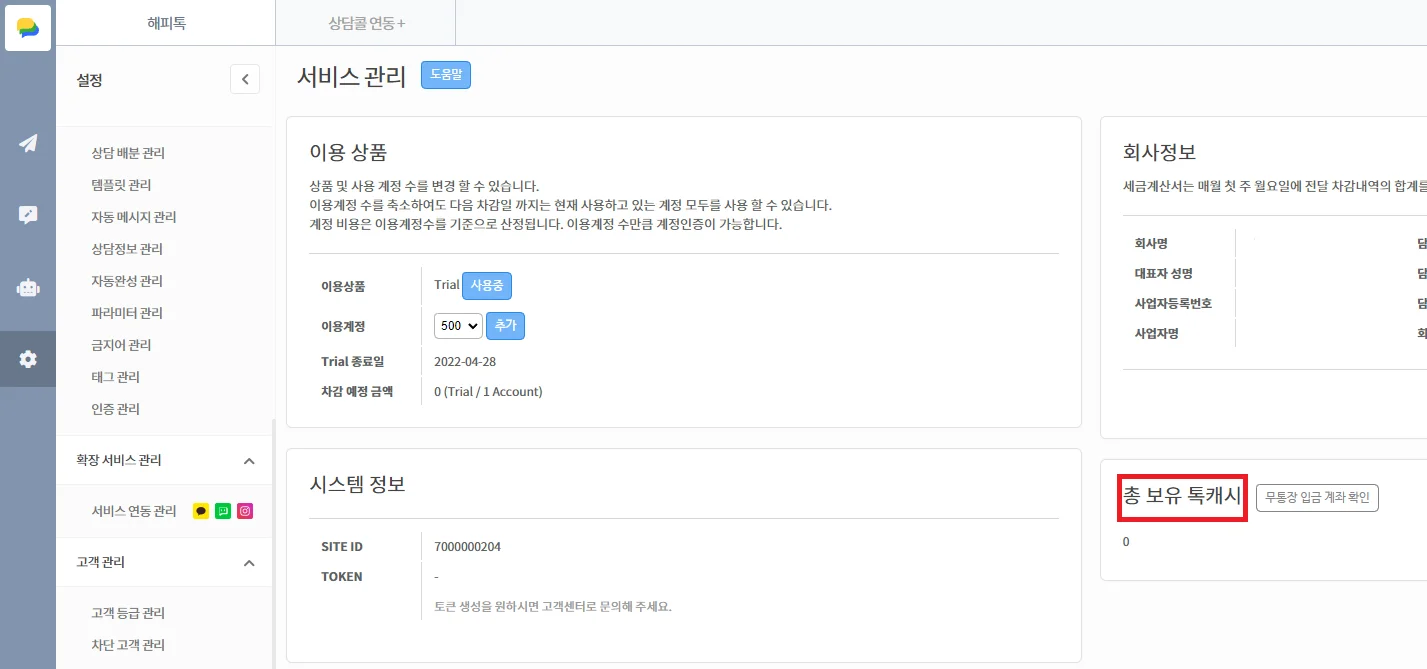The image size is (1427, 669).
Task: Click the green Naver TalkTalk icon
Action: [223, 511]
